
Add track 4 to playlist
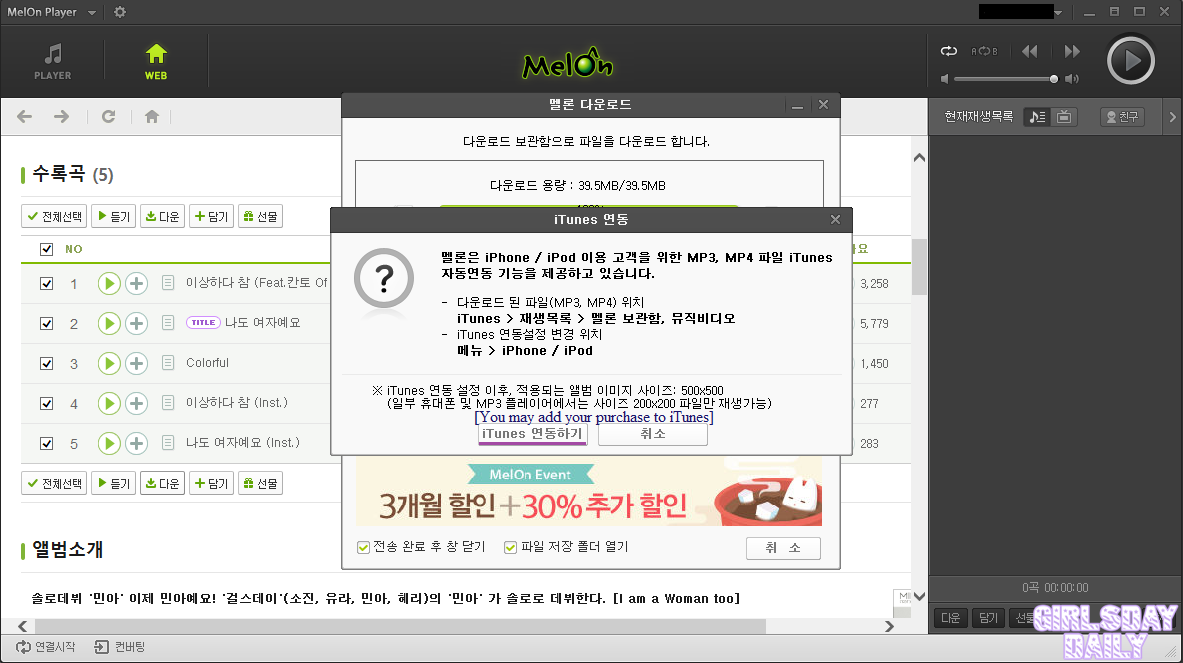[136, 404]
